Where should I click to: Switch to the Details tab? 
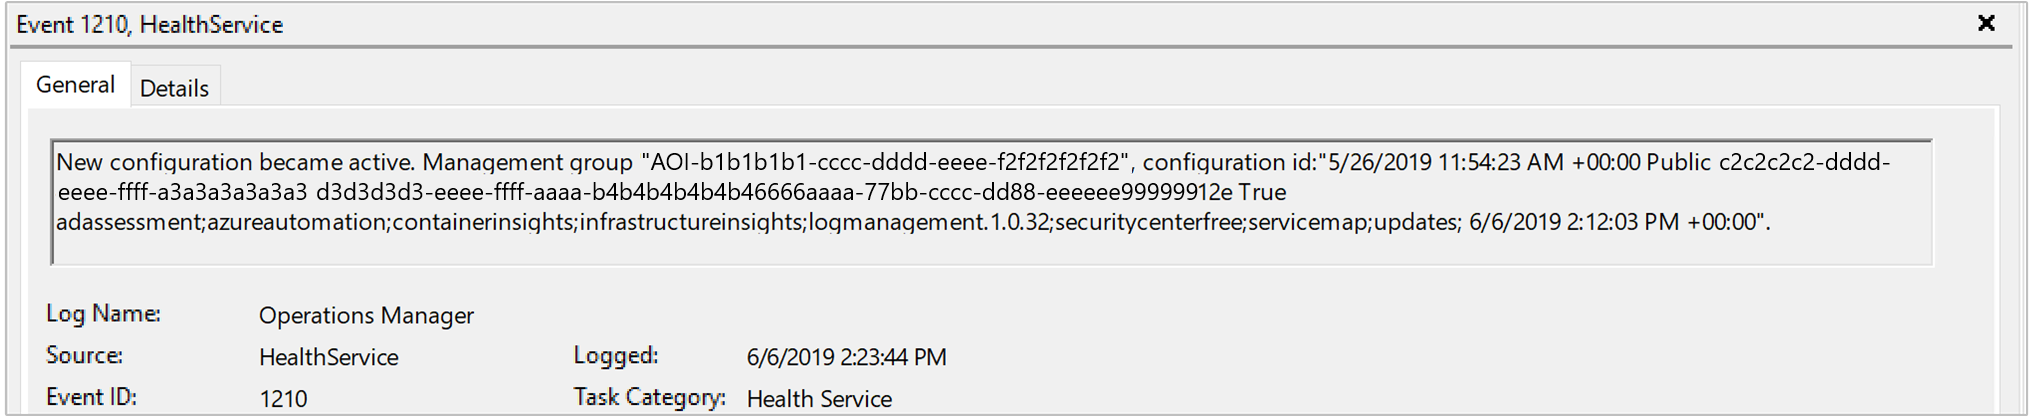pyautogui.click(x=174, y=88)
